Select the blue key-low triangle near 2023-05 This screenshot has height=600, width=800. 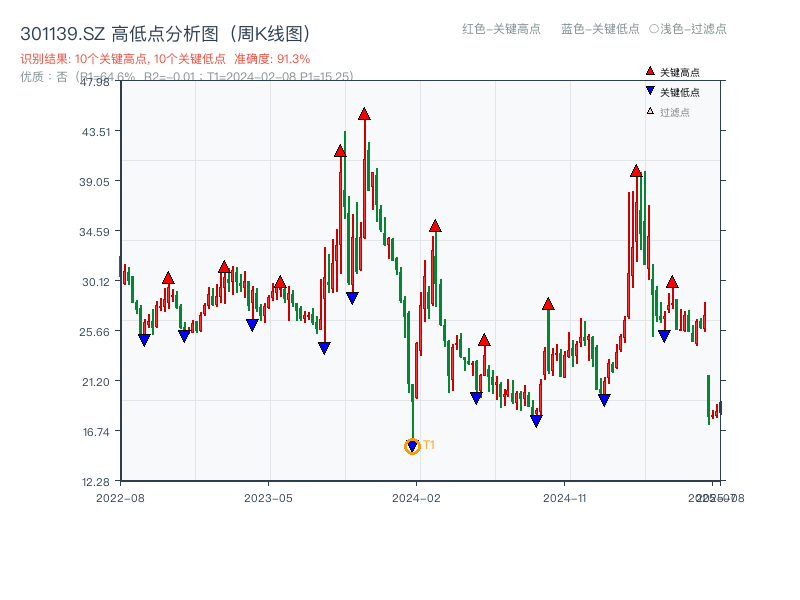250,325
